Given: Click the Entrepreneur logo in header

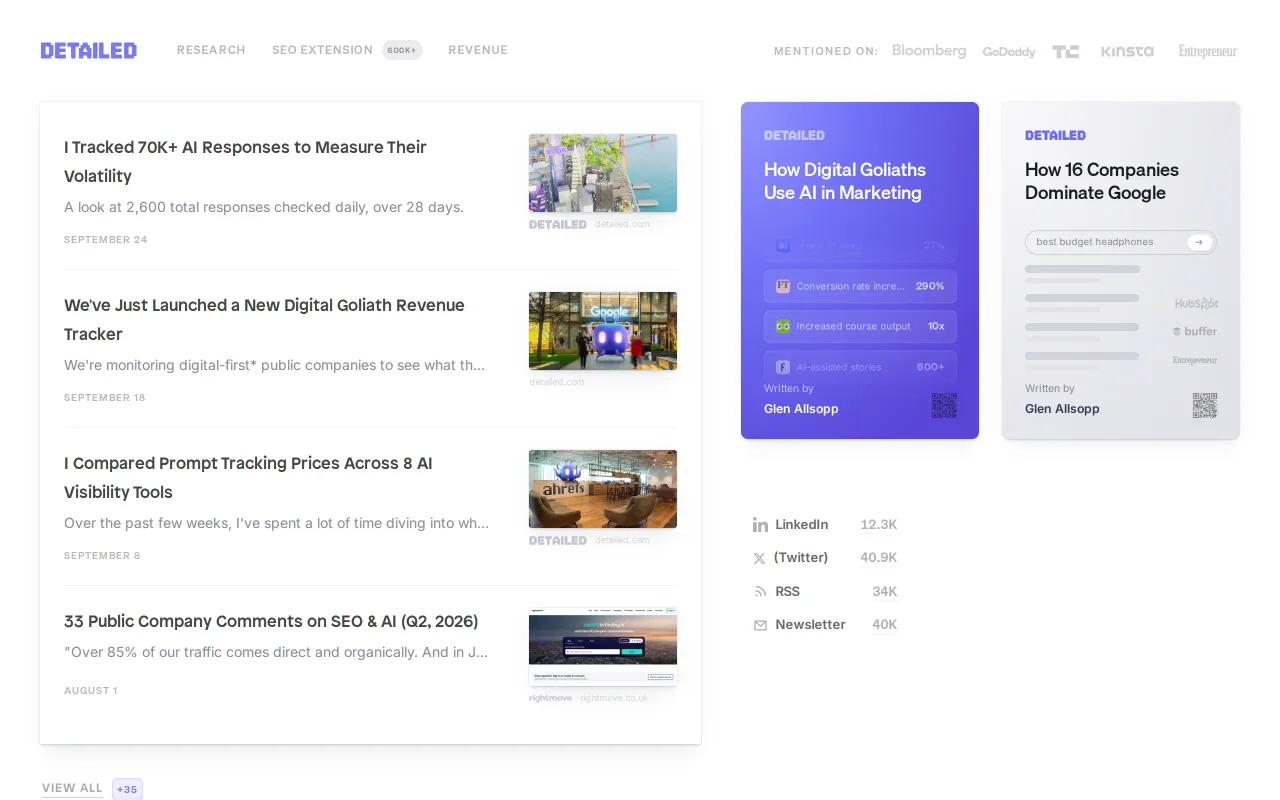Looking at the screenshot, I should (1207, 51).
